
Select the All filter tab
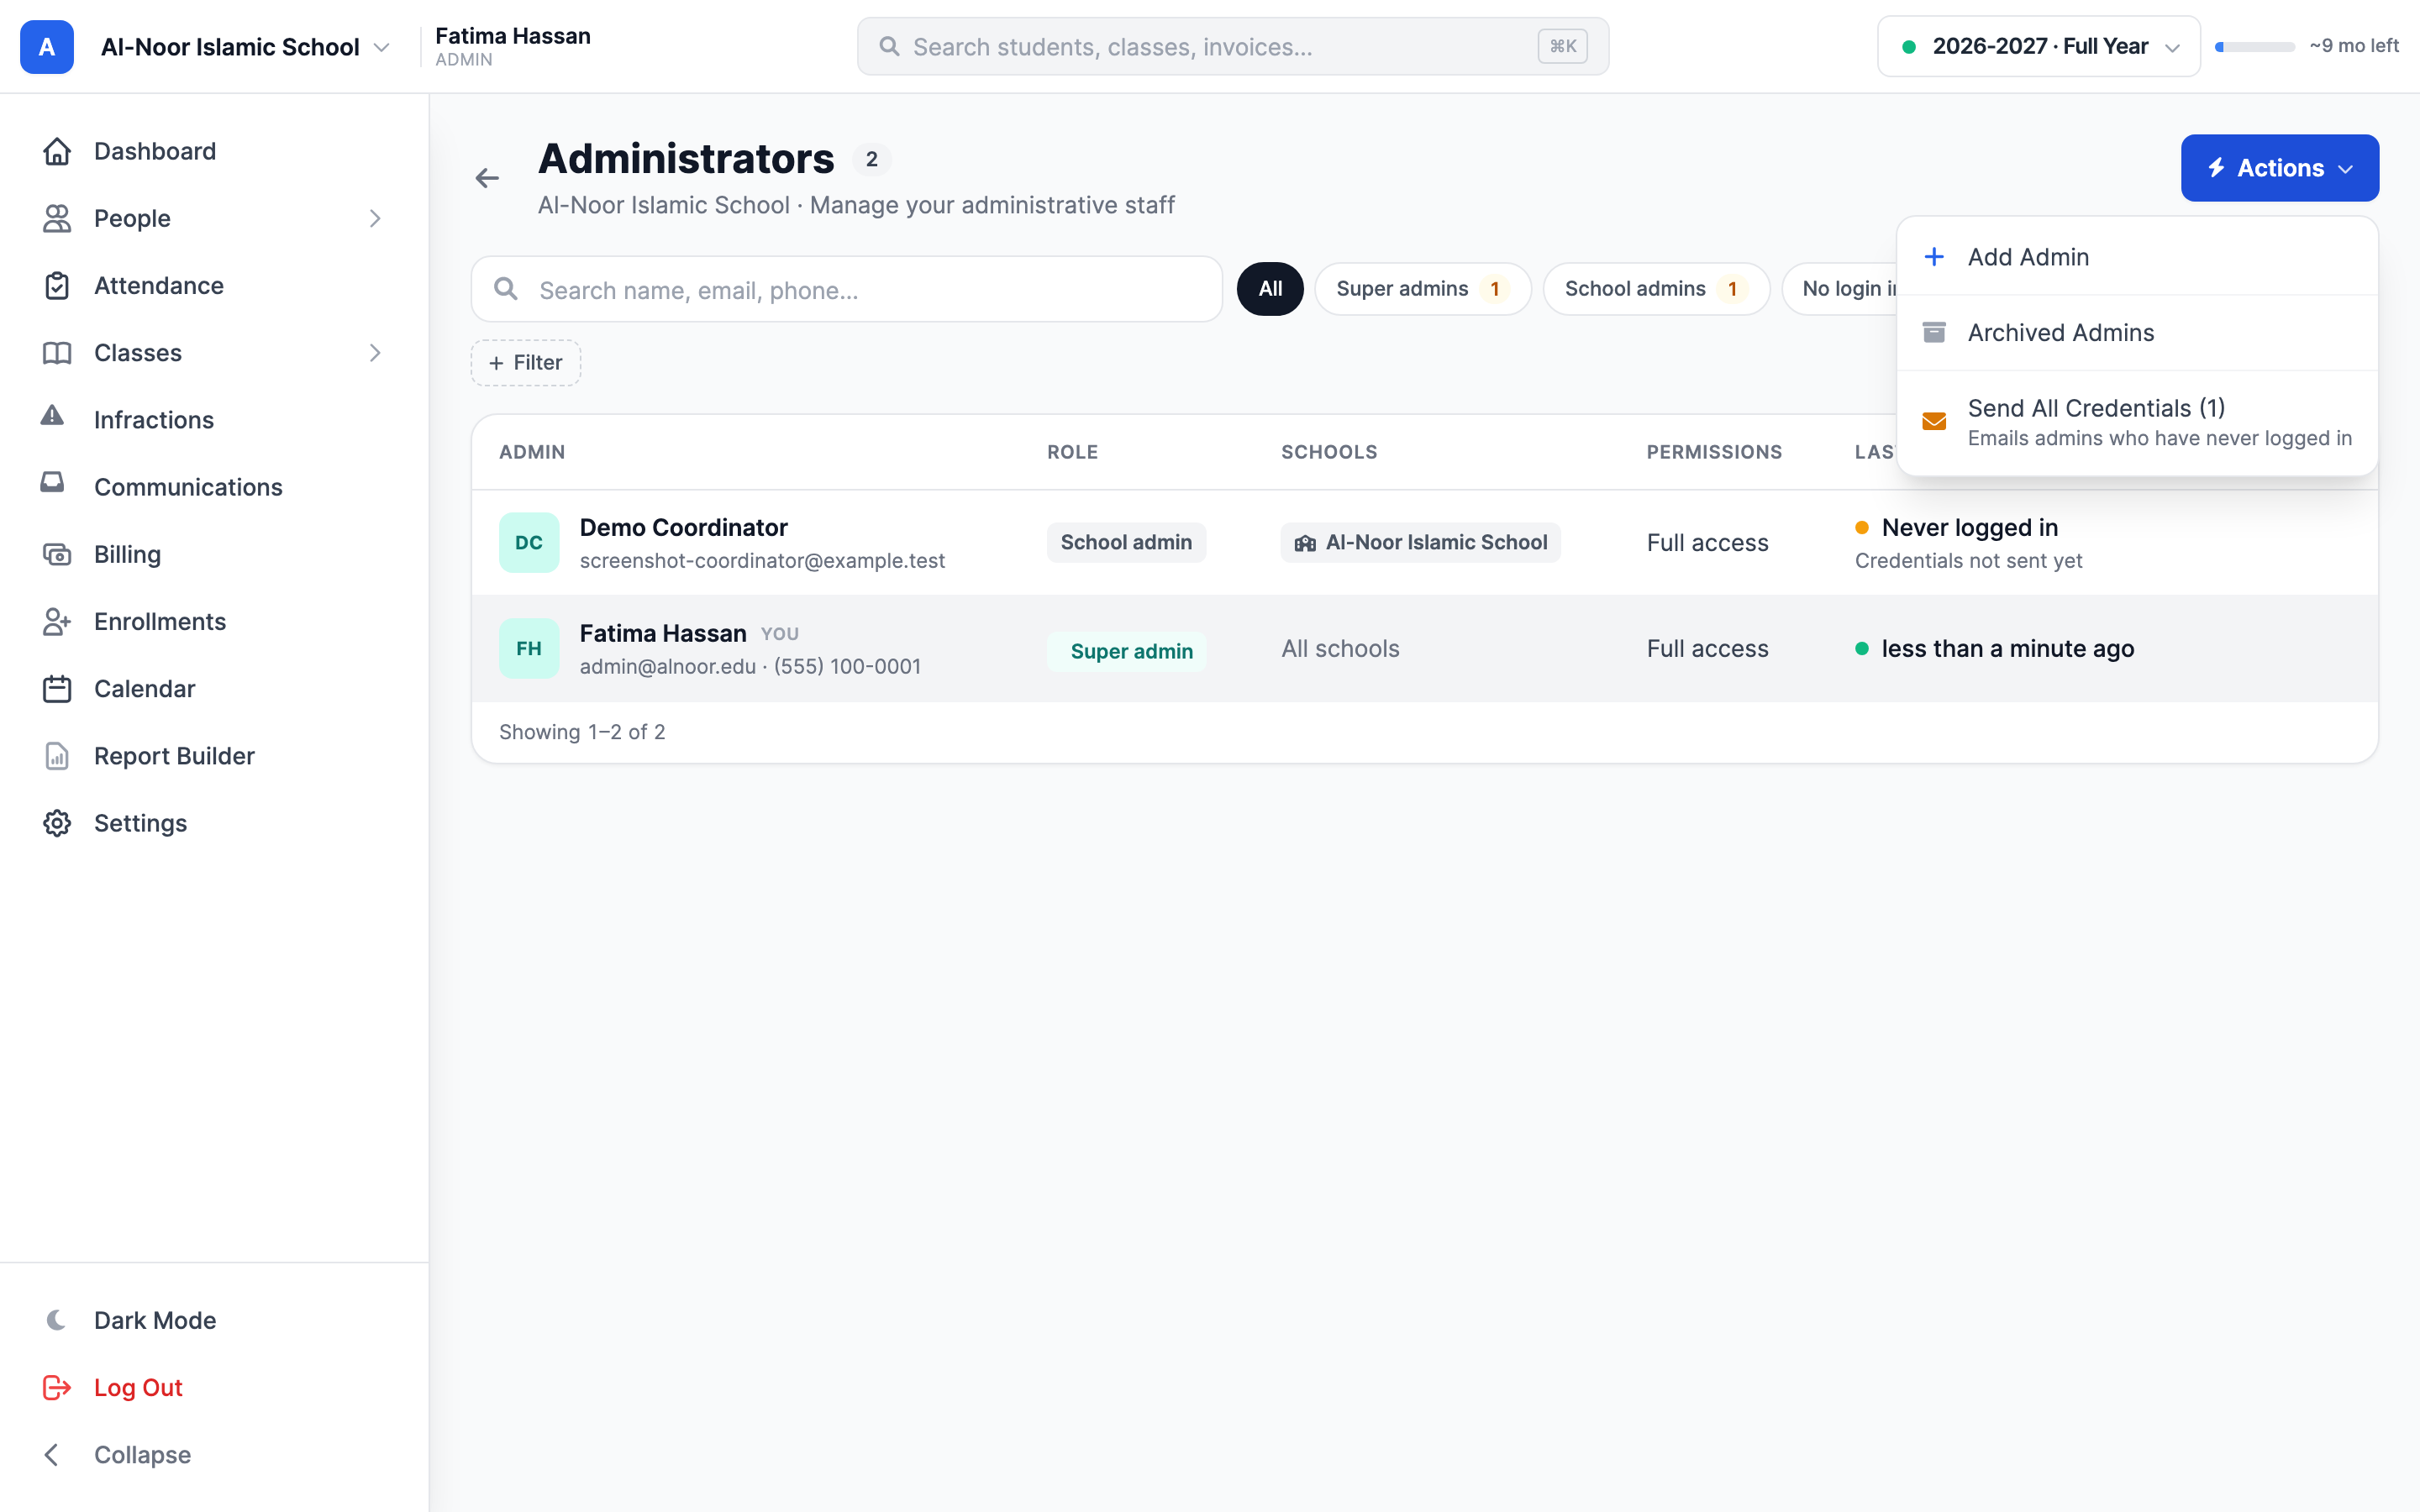point(1270,289)
